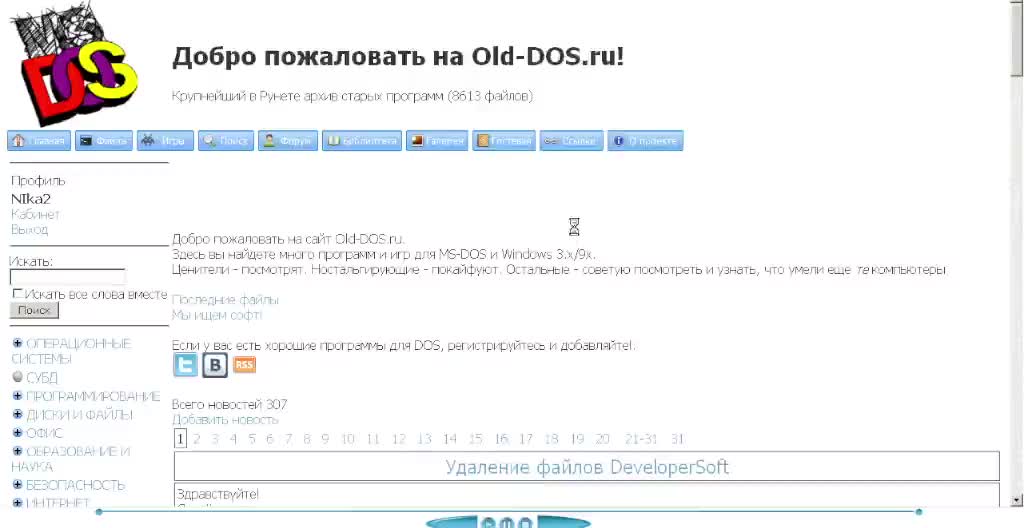This screenshot has width=1024, height=528.
Task: Click Добавить новость link
Action: [x=225, y=420]
